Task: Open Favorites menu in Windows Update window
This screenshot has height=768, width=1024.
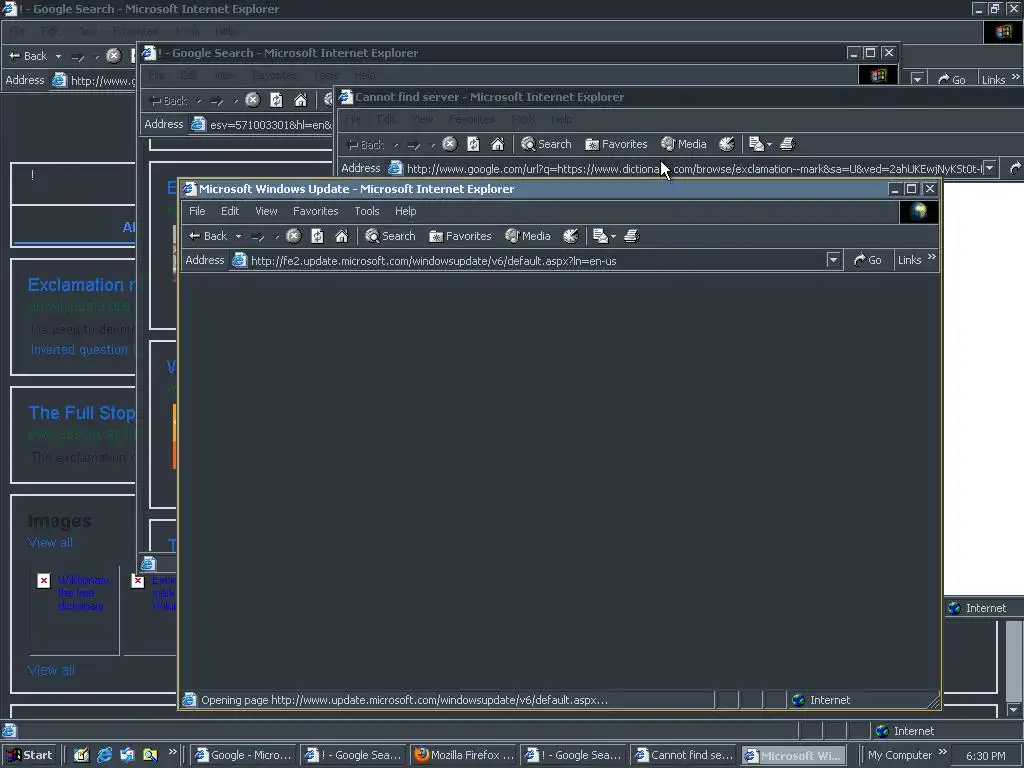Action: tap(315, 211)
